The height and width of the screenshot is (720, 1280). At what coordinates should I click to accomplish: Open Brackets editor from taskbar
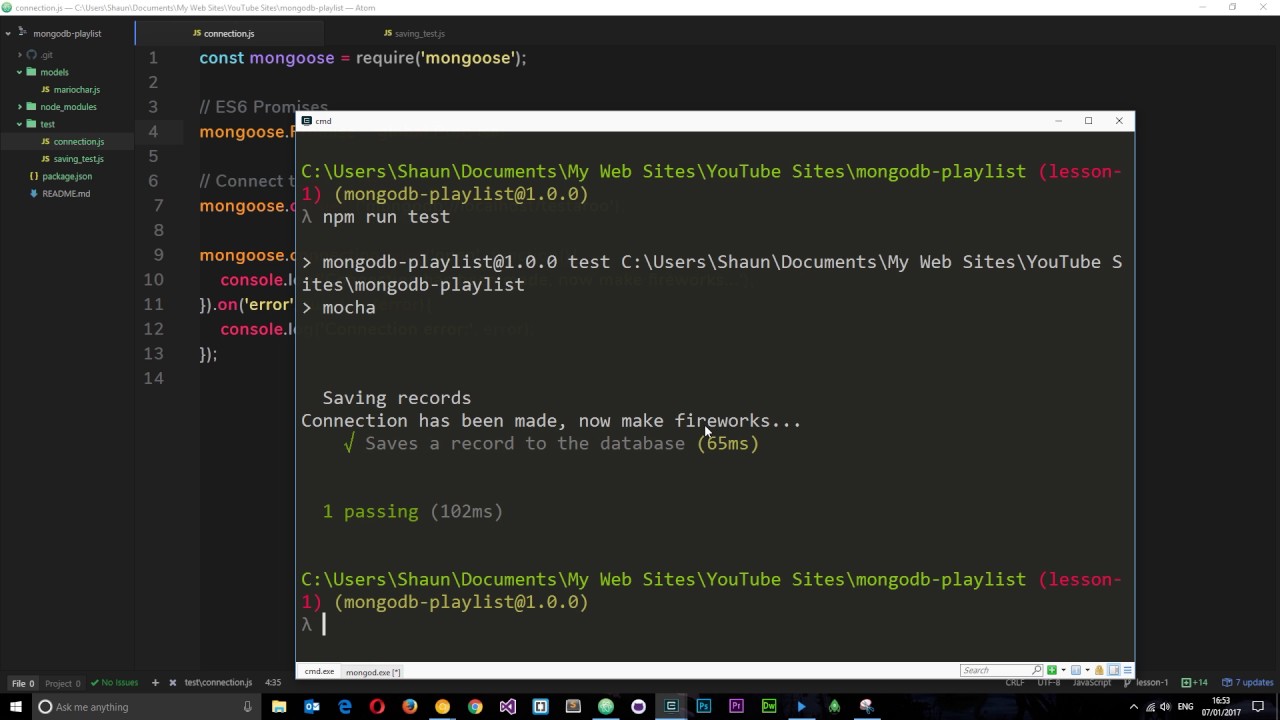coord(540,707)
